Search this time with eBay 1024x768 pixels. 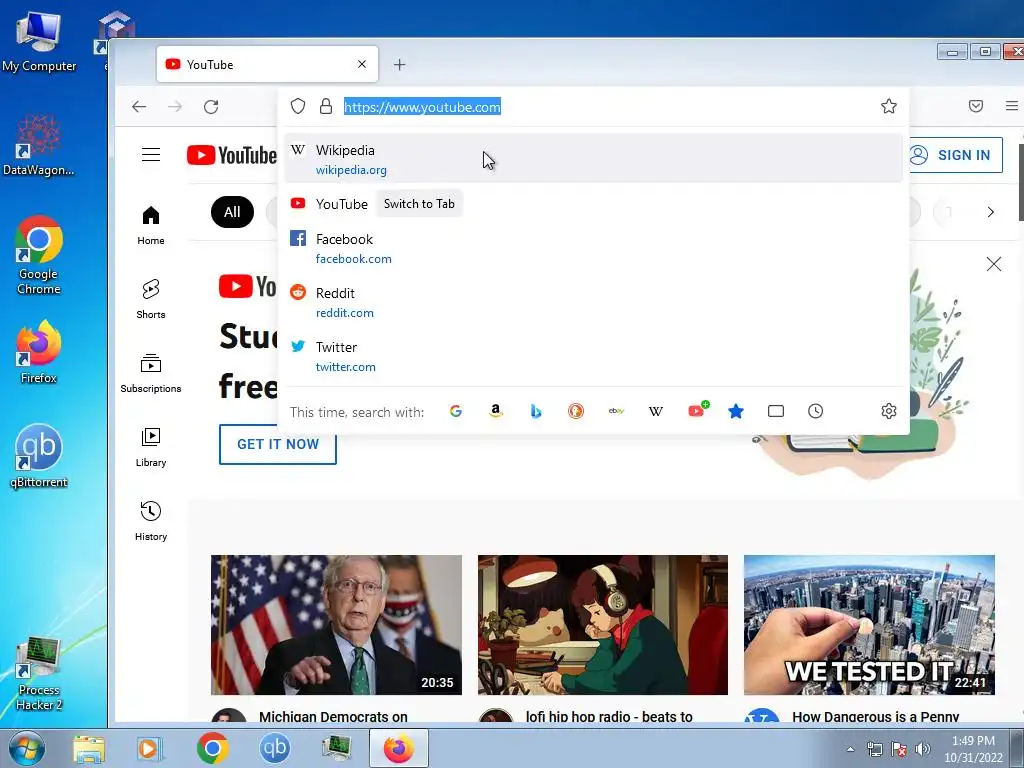616,411
